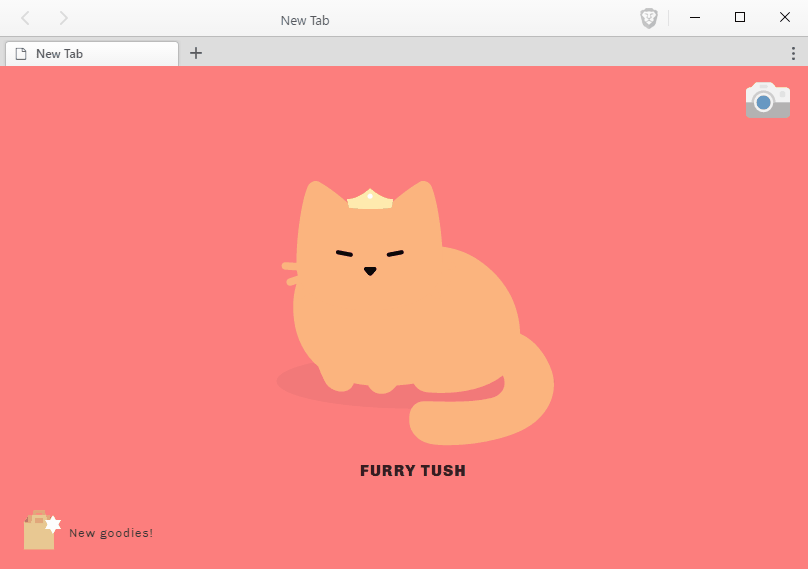Click the page icon on the tab
The width and height of the screenshot is (808, 569).
pos(21,54)
